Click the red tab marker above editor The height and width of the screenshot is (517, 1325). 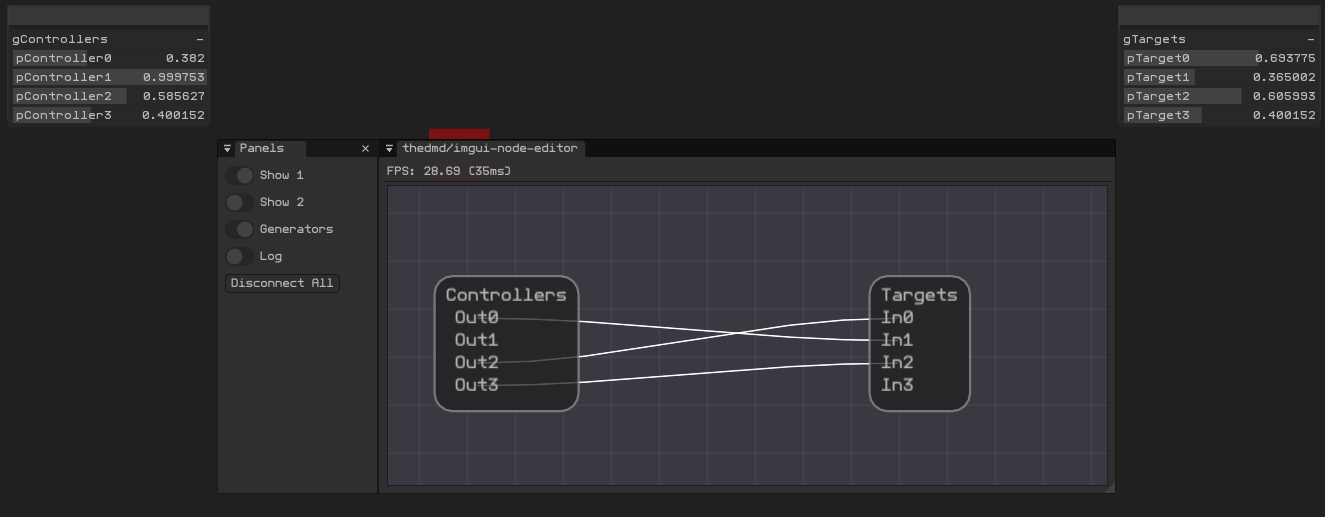[459, 134]
